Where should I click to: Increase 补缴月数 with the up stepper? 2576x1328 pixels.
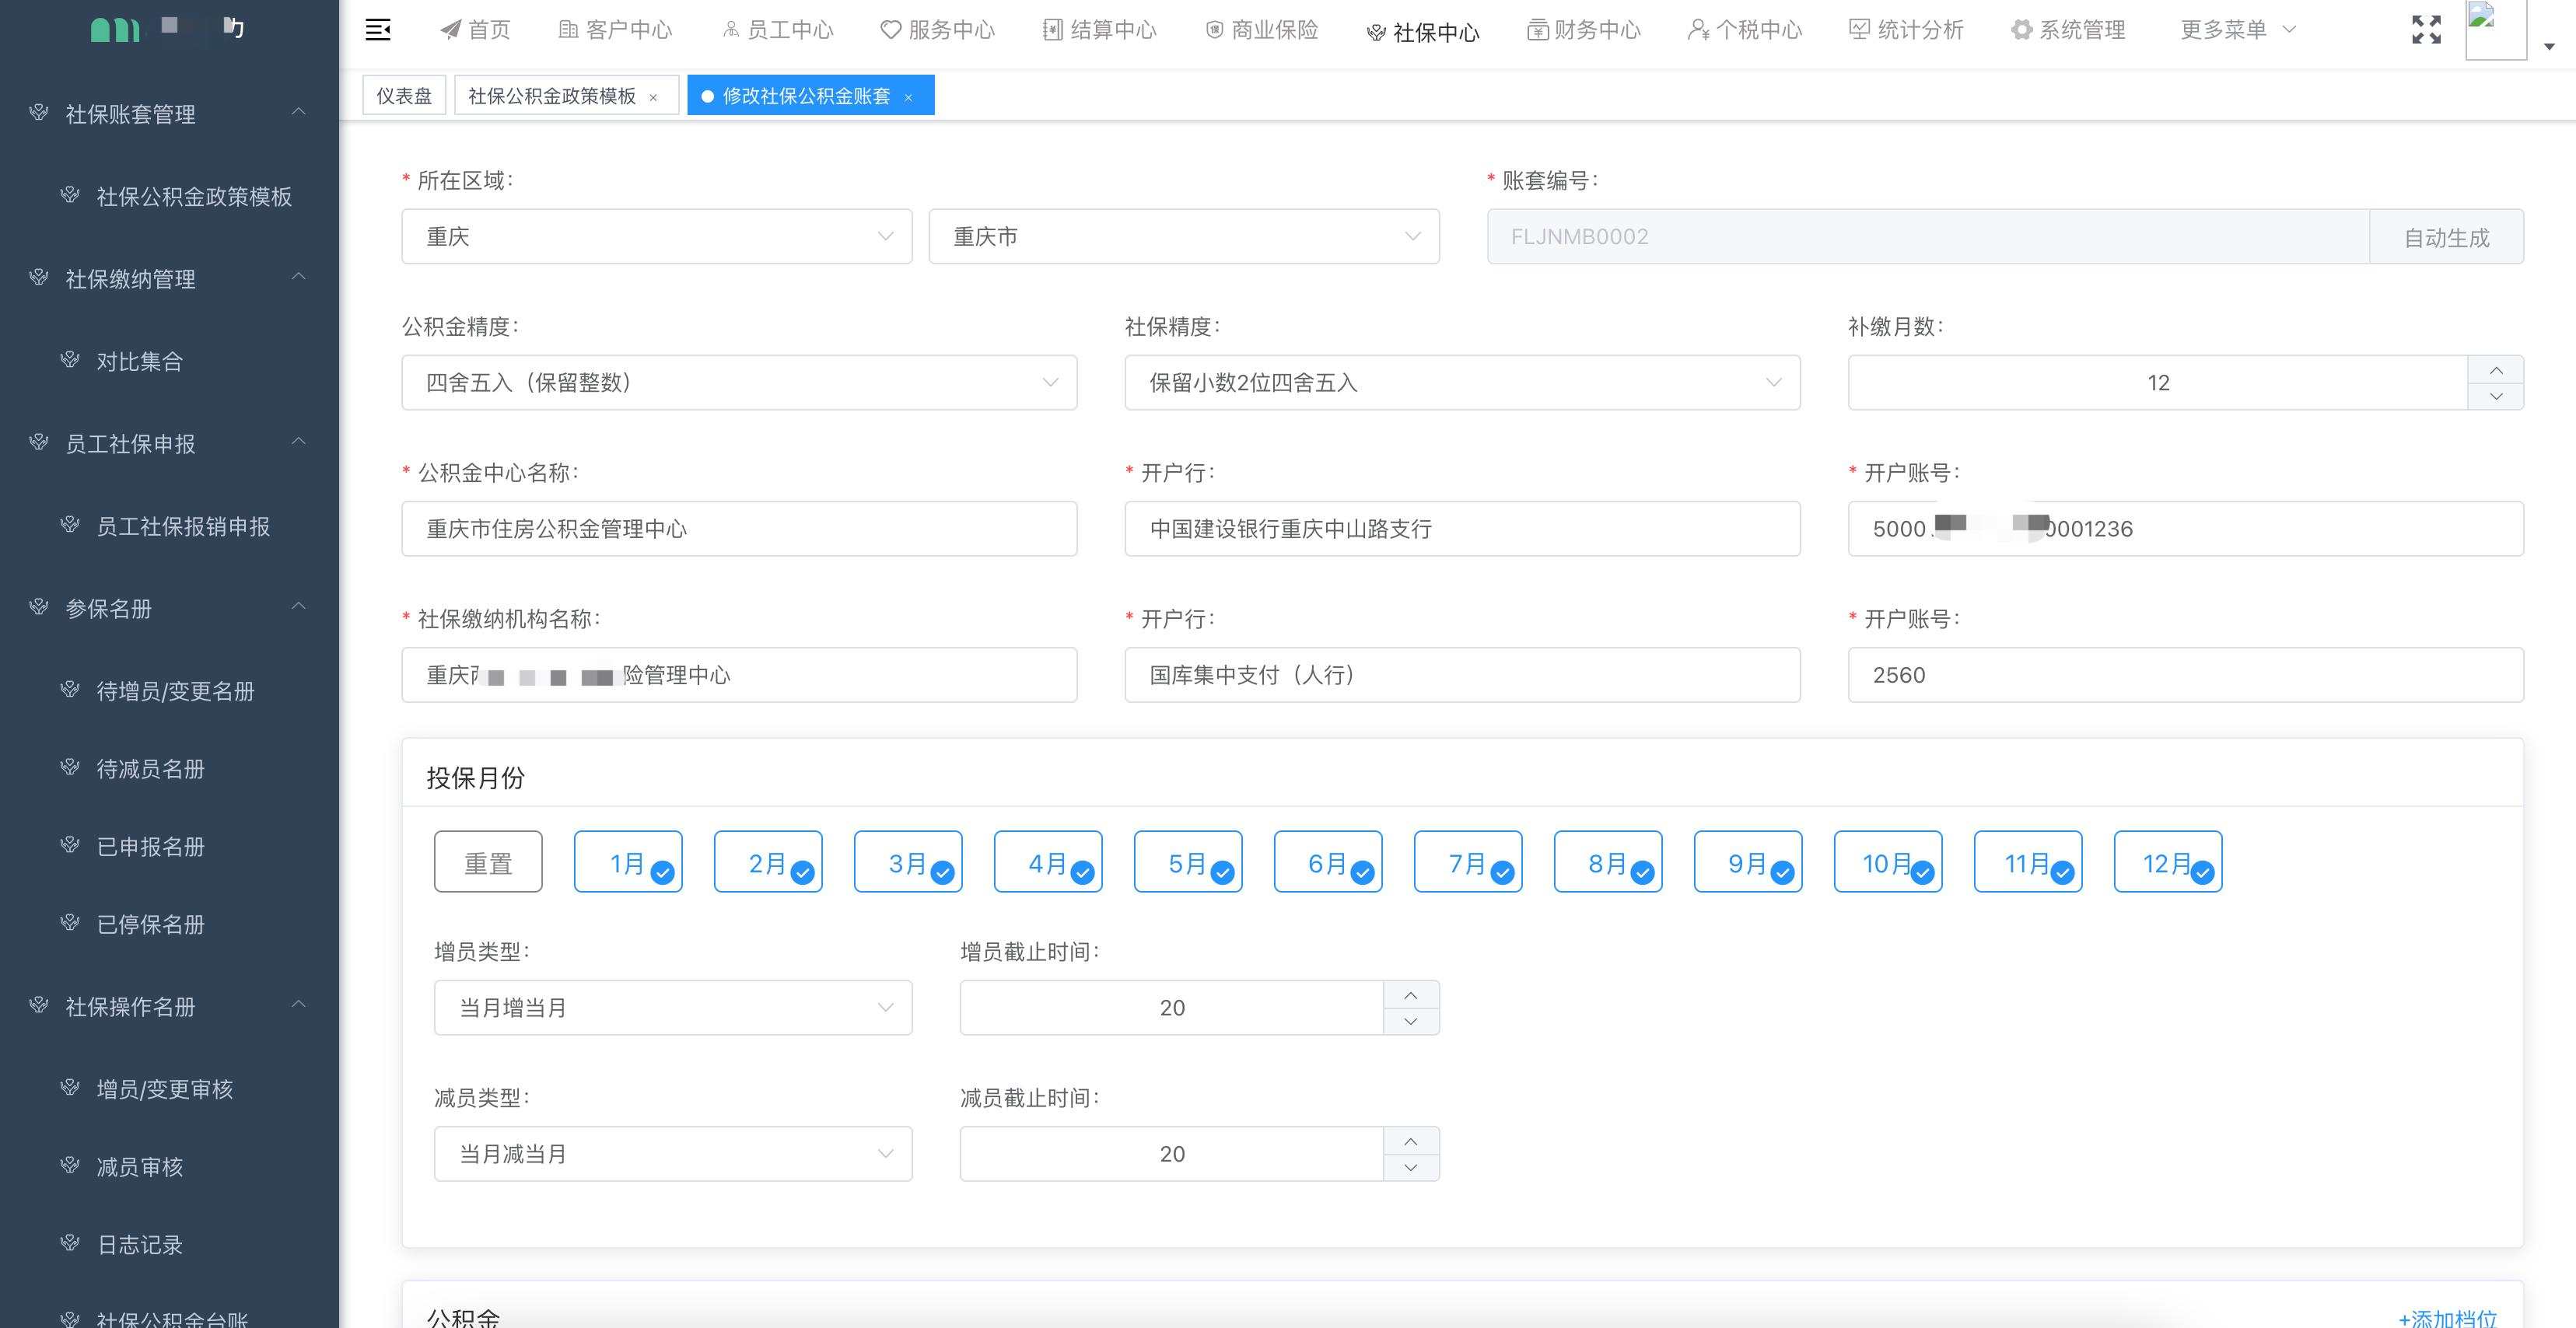(x=2495, y=369)
